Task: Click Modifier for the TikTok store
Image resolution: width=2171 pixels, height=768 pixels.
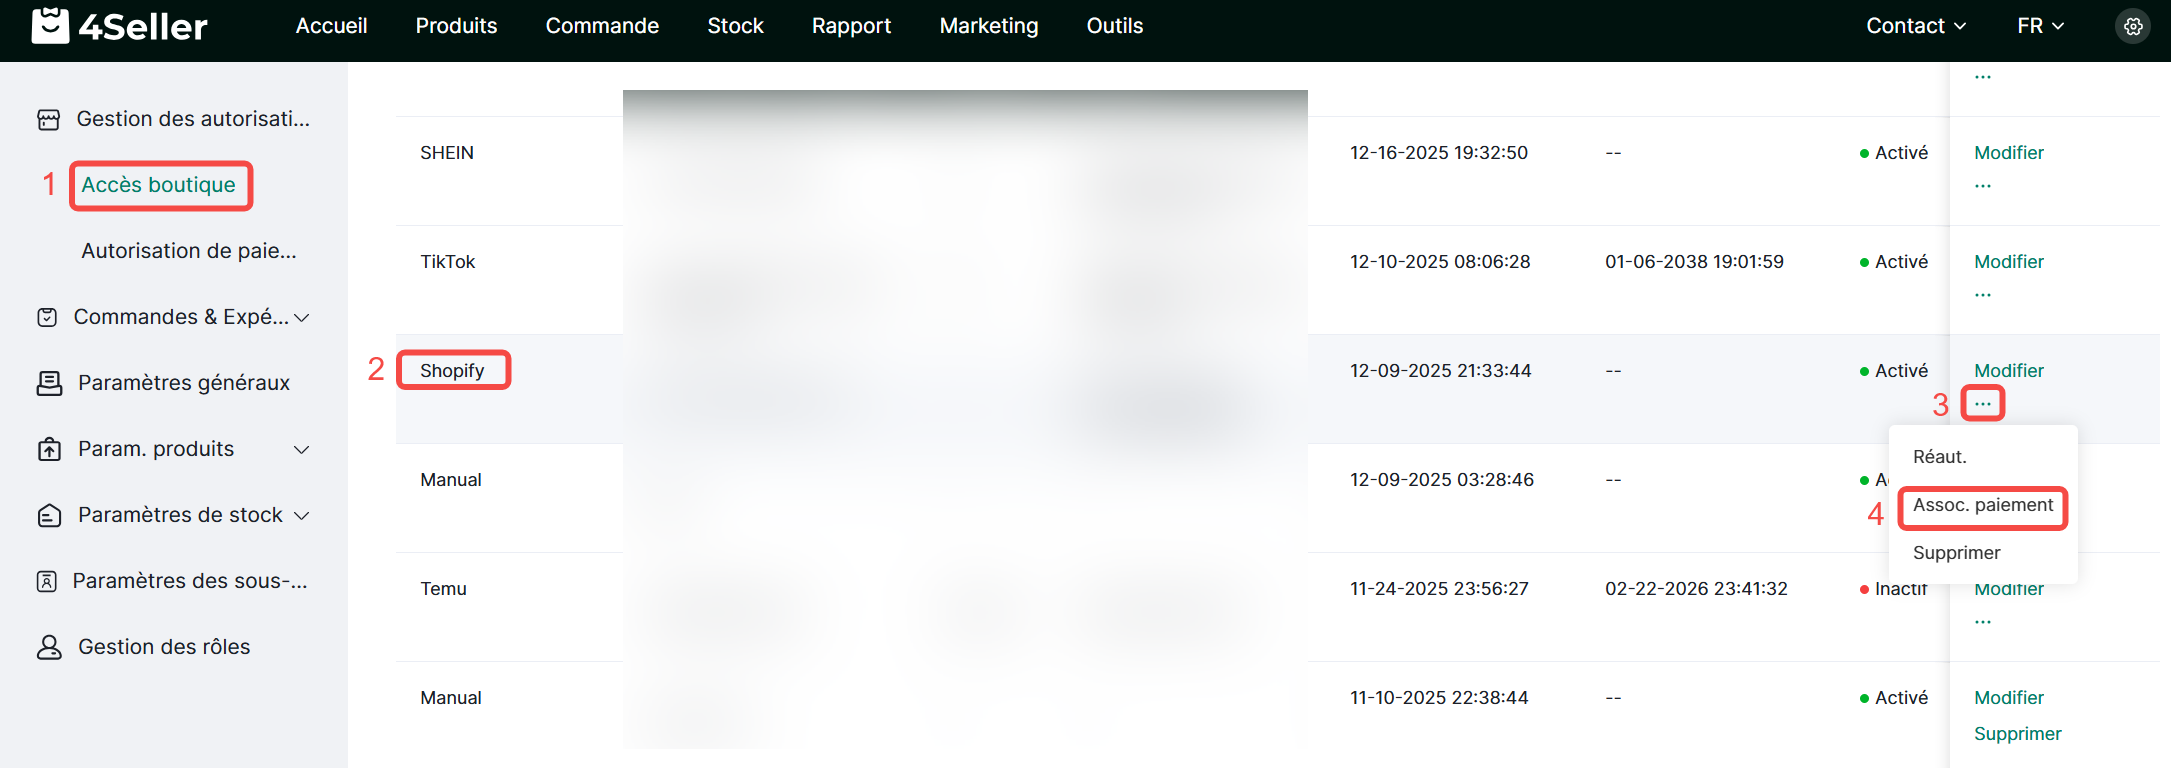Action: [x=2008, y=262]
